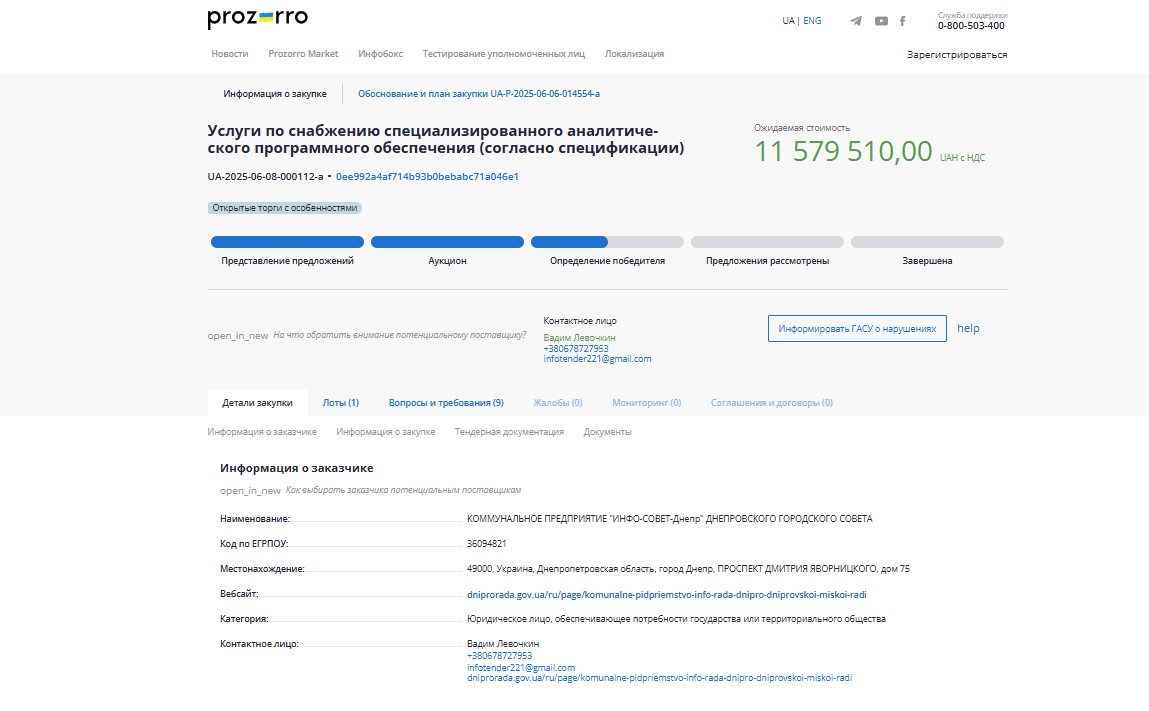Click the Prozorro logo

coord(257,18)
